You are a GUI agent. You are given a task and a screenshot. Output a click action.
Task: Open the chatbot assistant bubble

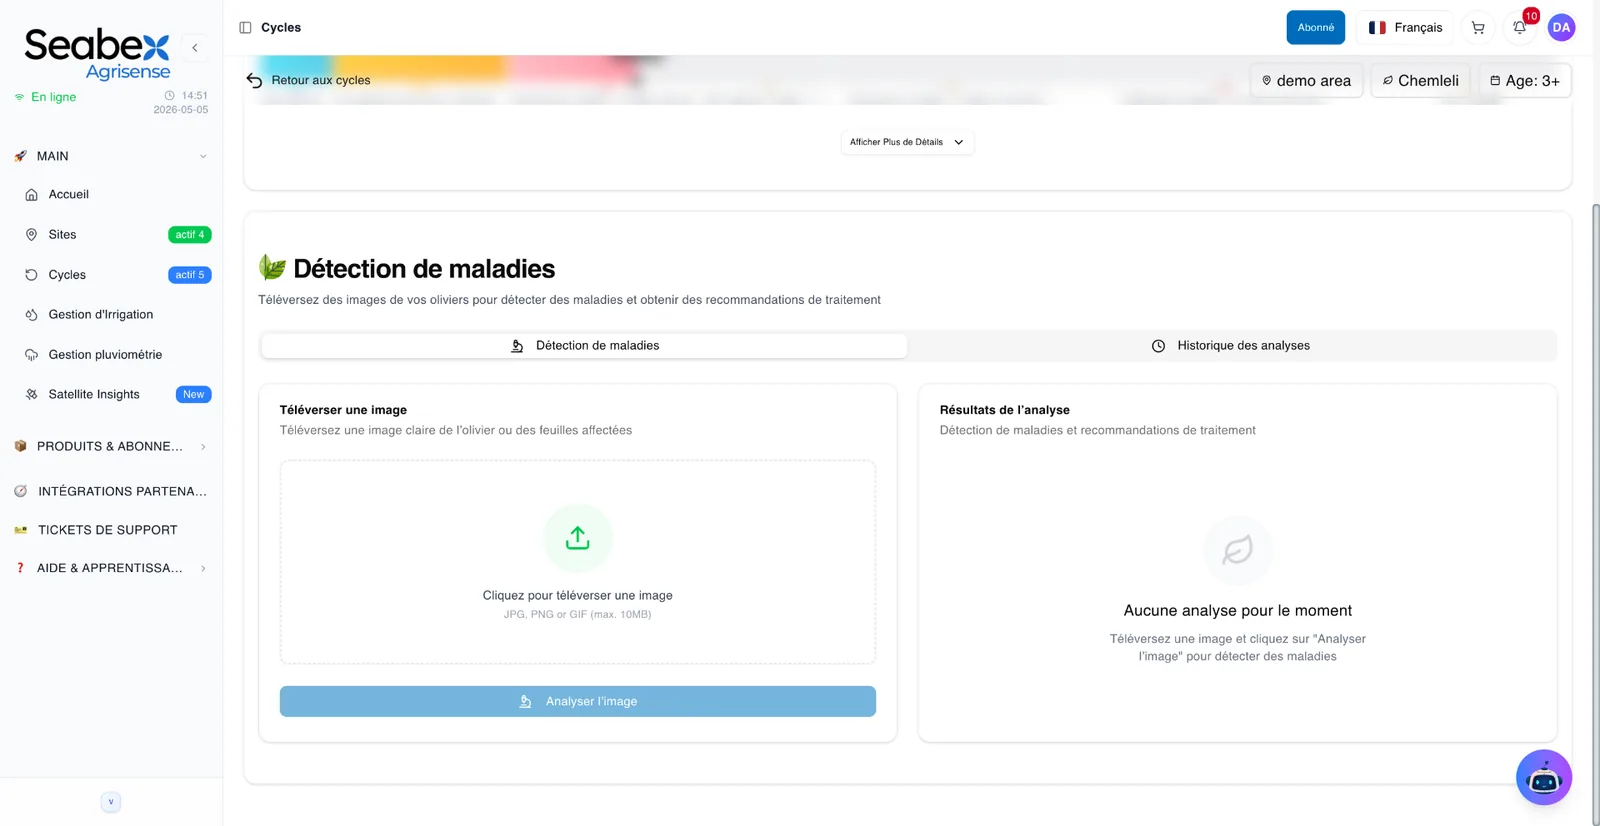pos(1544,777)
